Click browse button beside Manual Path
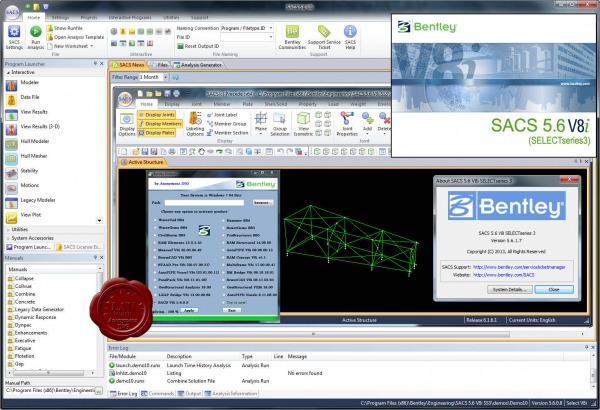The image size is (600, 410). [x=98, y=390]
